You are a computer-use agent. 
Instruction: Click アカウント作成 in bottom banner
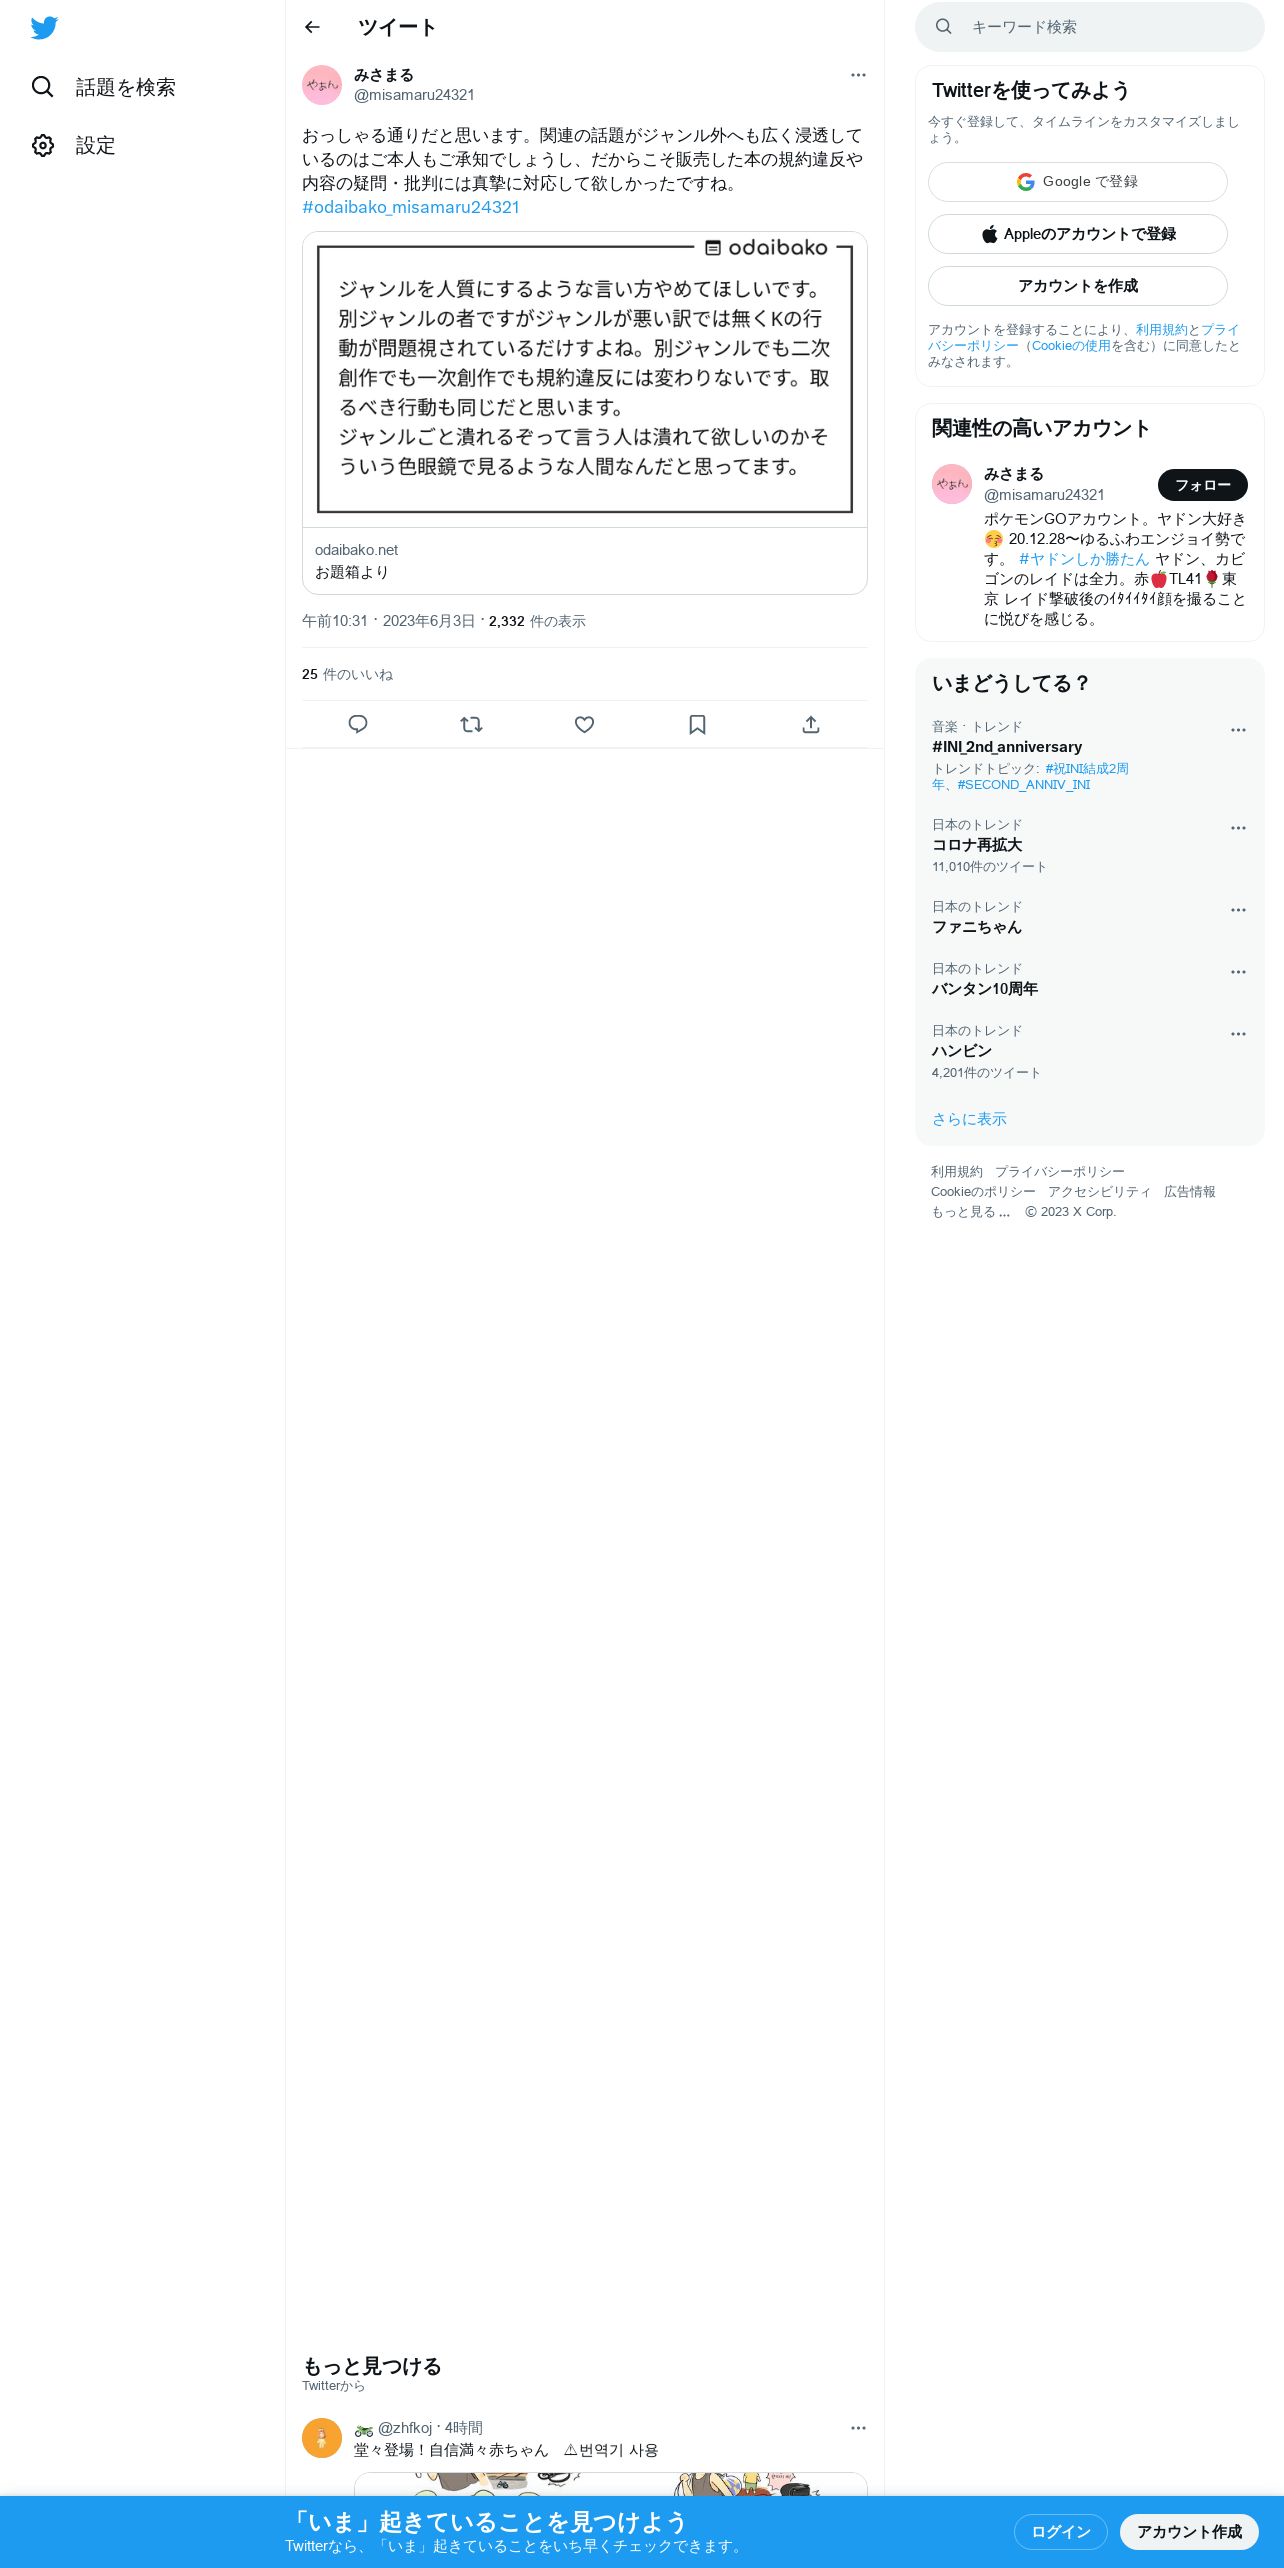(x=1189, y=2532)
